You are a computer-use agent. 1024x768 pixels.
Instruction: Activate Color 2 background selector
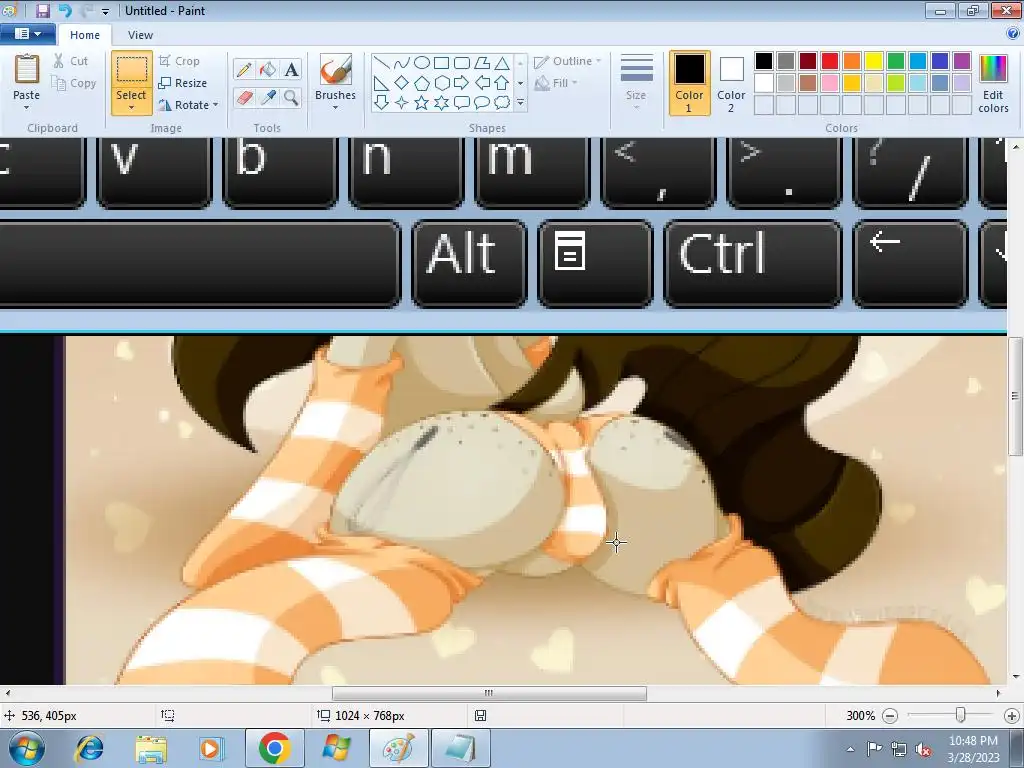click(731, 84)
